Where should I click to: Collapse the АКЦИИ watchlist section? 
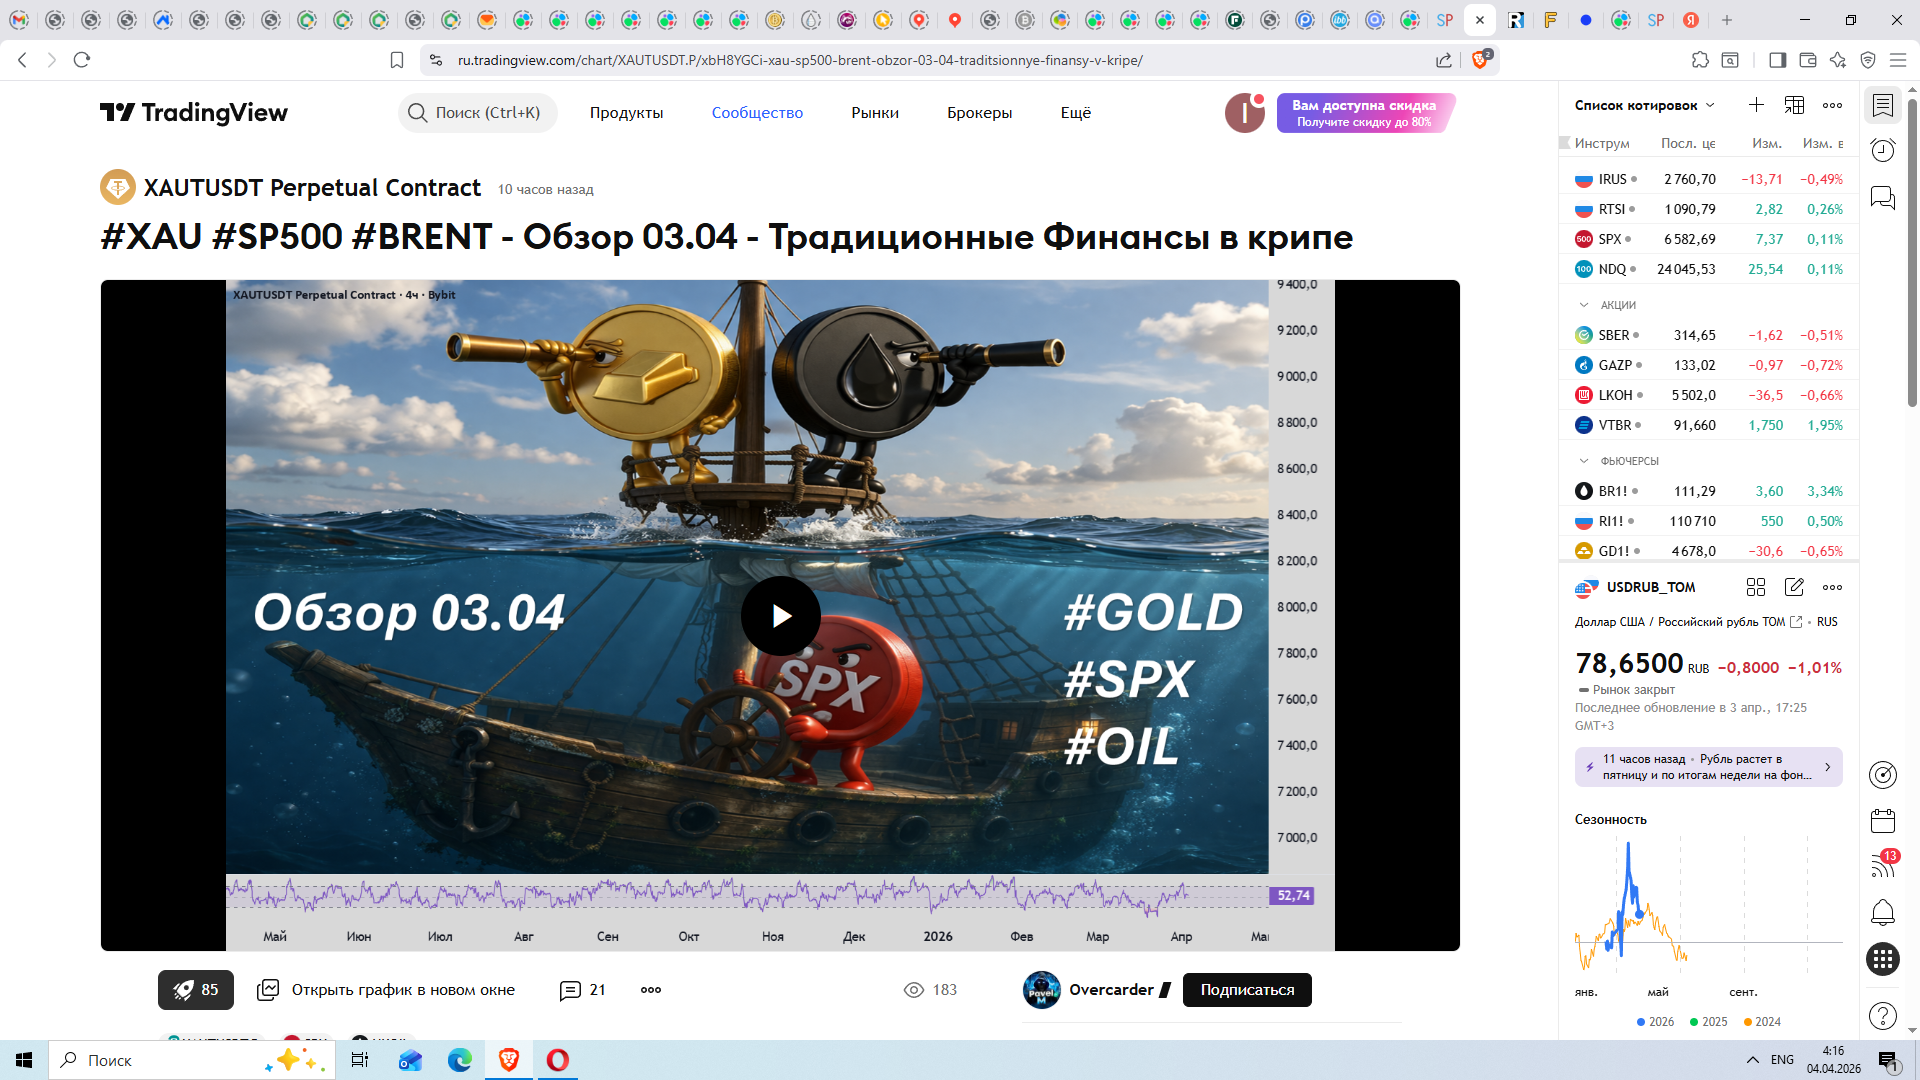click(1584, 305)
